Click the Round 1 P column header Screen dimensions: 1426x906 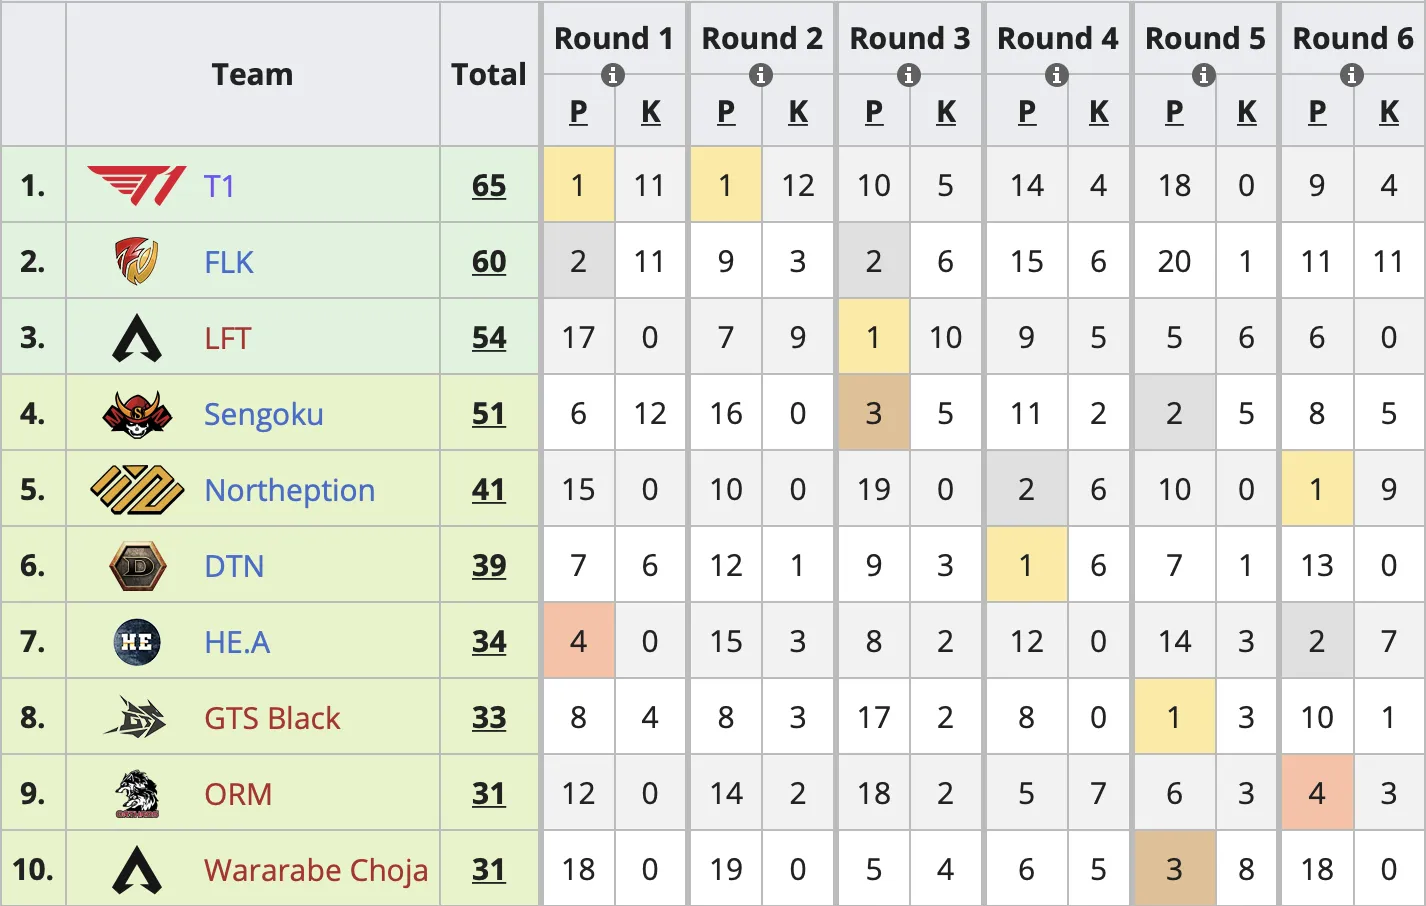[x=578, y=112]
